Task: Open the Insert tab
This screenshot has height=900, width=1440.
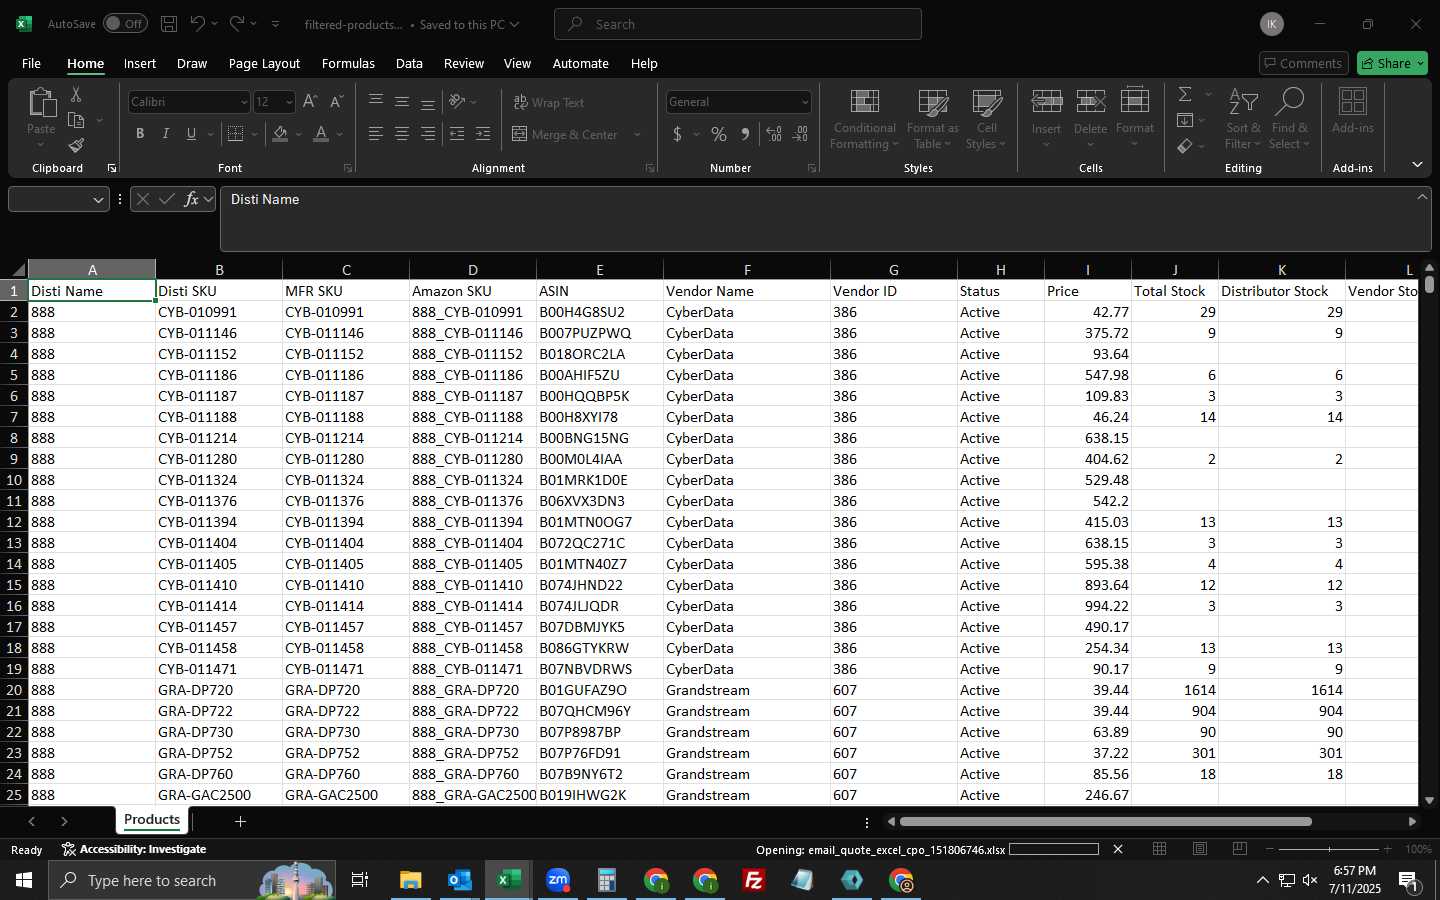Action: click(x=140, y=63)
